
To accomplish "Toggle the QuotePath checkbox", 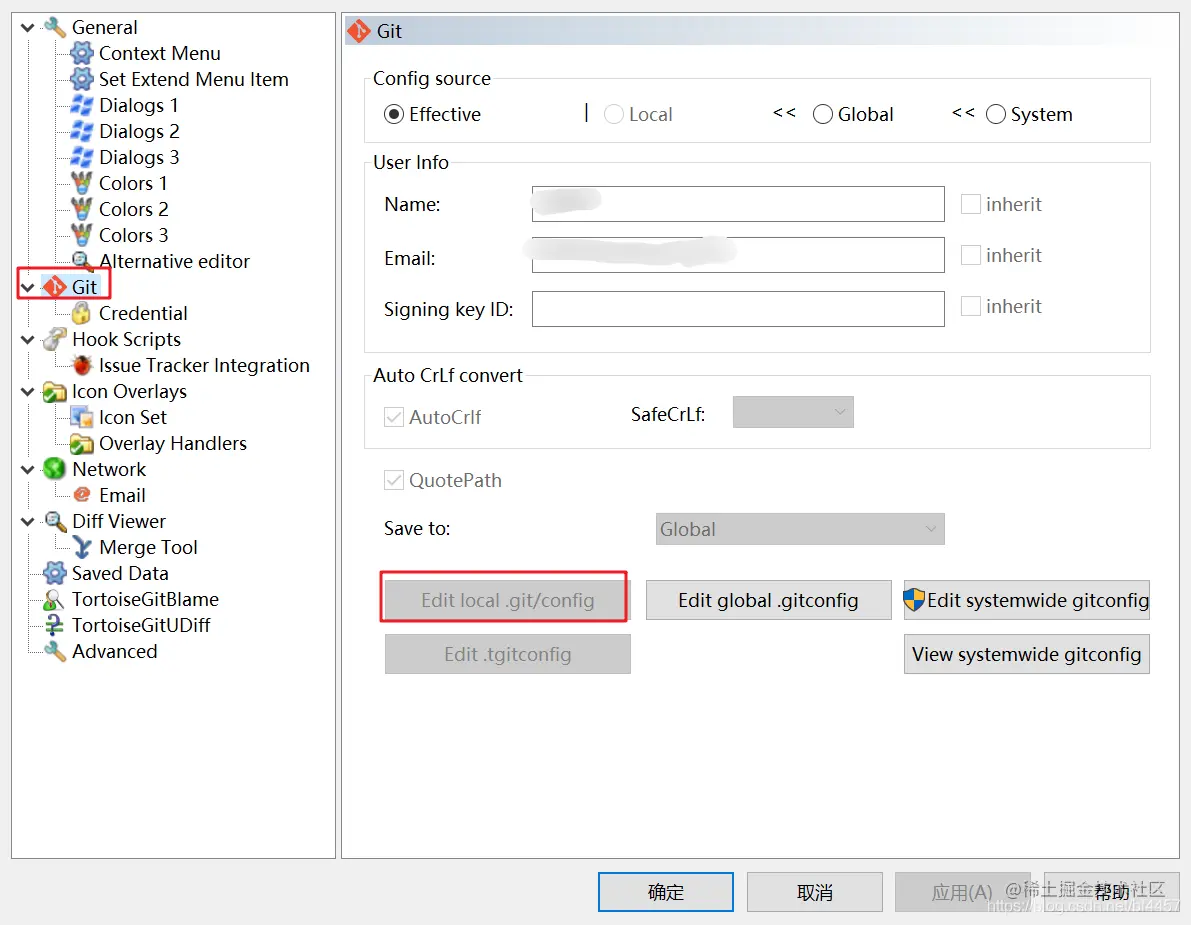I will point(393,480).
